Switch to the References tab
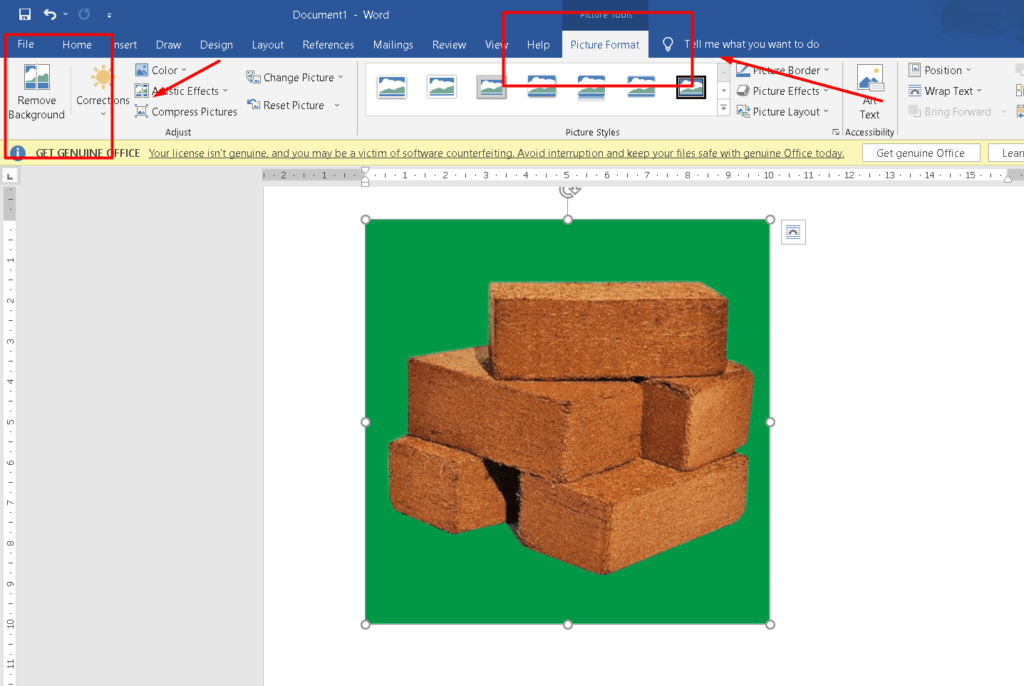This screenshot has height=686, width=1024. 328,45
